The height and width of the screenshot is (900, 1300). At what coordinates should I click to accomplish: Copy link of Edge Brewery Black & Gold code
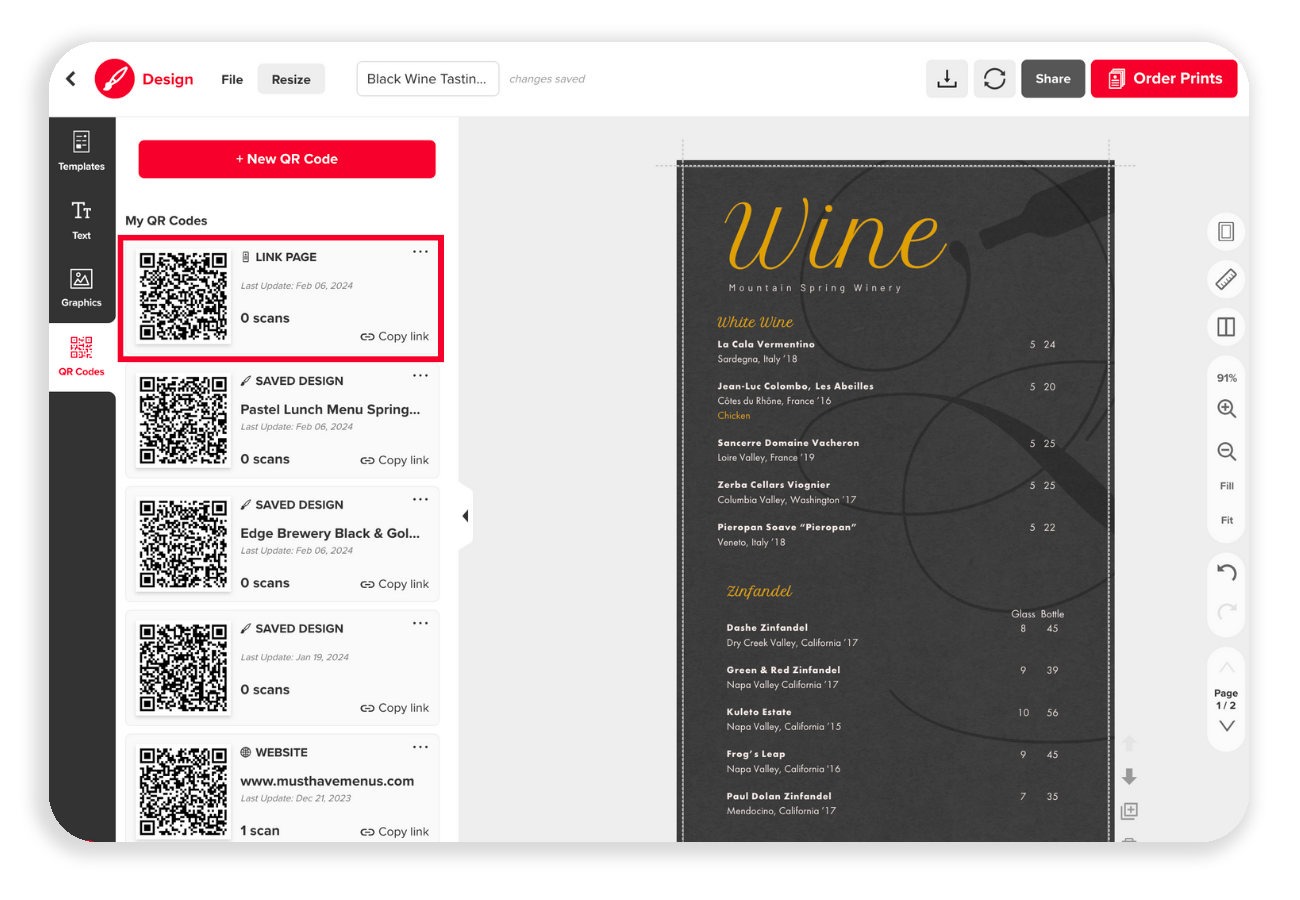coord(395,584)
